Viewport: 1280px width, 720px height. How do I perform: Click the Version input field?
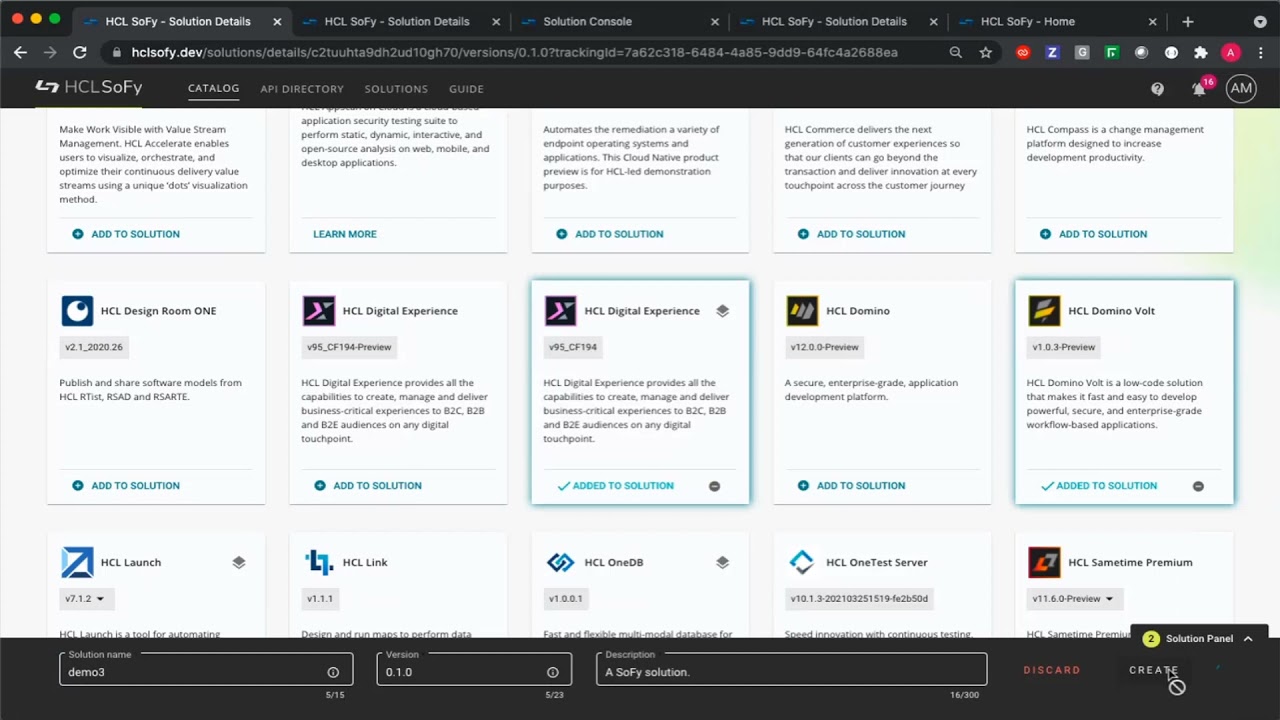[x=474, y=670]
